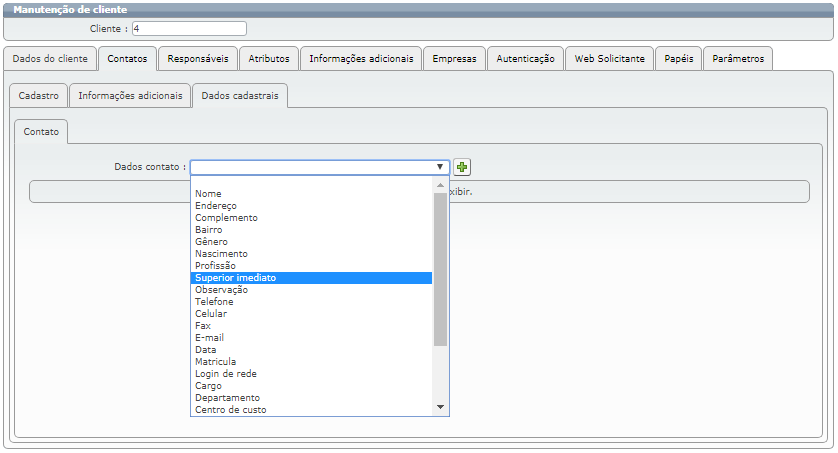The width and height of the screenshot is (838, 453).
Task: Click the Contato inner tab
Action: point(41,131)
